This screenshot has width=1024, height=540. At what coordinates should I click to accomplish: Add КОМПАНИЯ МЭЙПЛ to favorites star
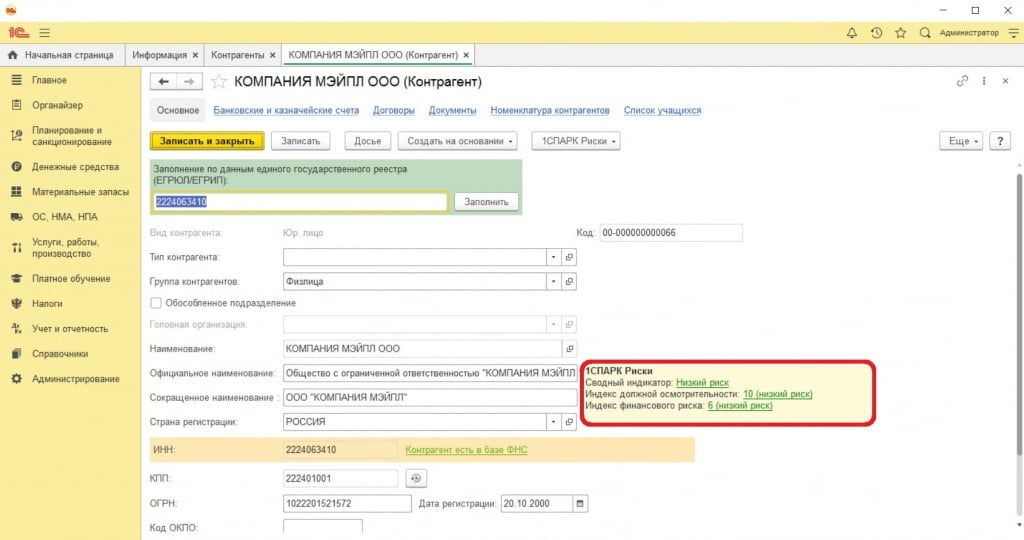219,81
